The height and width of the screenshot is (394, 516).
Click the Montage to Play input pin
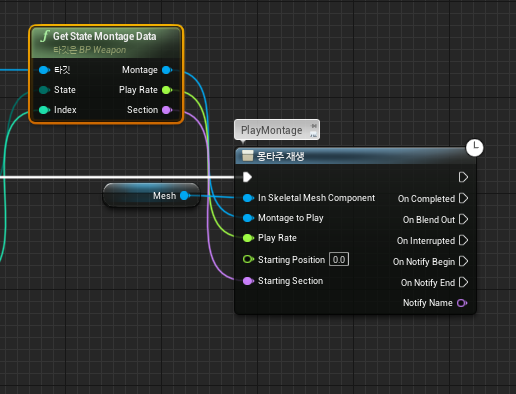248,218
